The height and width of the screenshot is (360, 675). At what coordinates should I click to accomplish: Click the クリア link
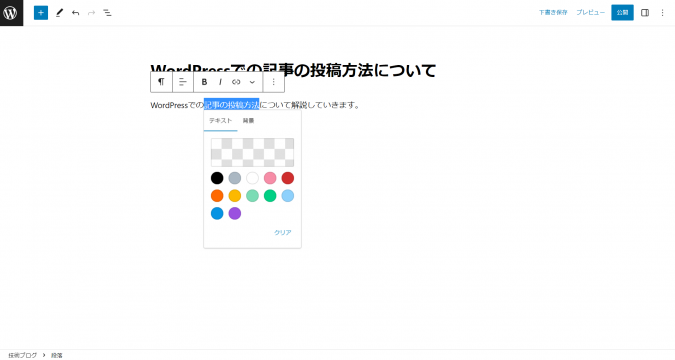(x=283, y=232)
